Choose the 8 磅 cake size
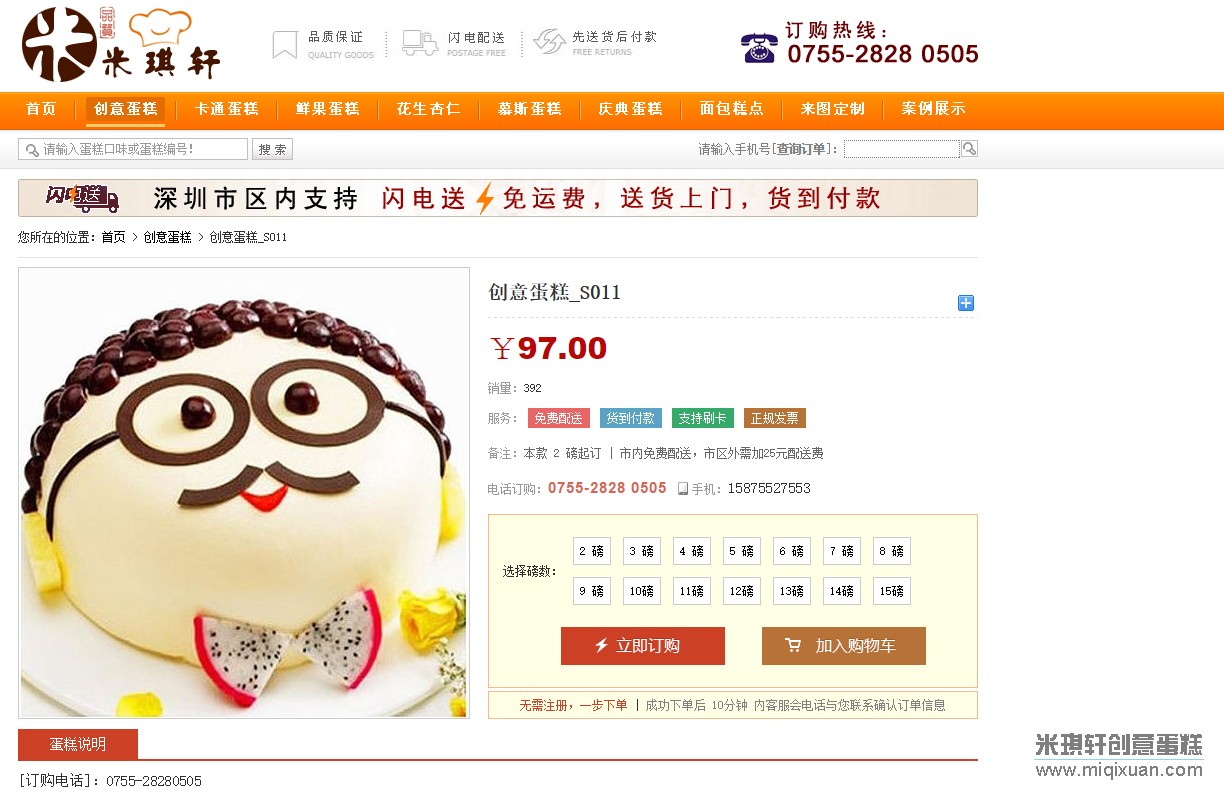The height and width of the screenshot is (801, 1224). (x=892, y=551)
